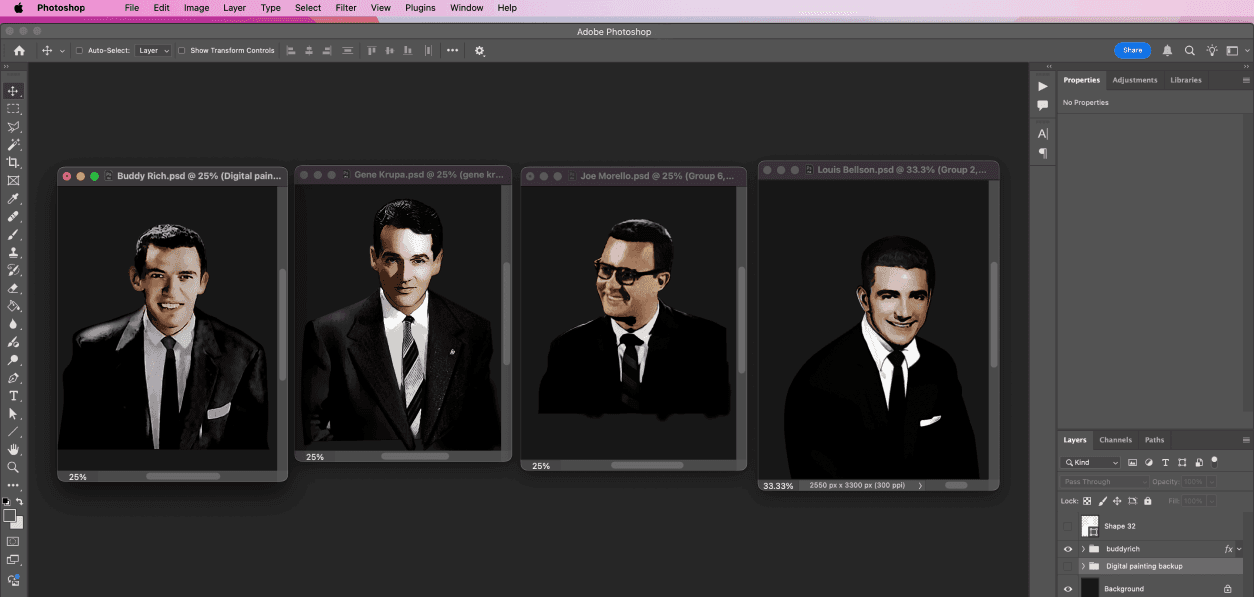This screenshot has height=597, width=1254.
Task: Open the Auto-Select Layer dropdown
Action: [x=153, y=50]
